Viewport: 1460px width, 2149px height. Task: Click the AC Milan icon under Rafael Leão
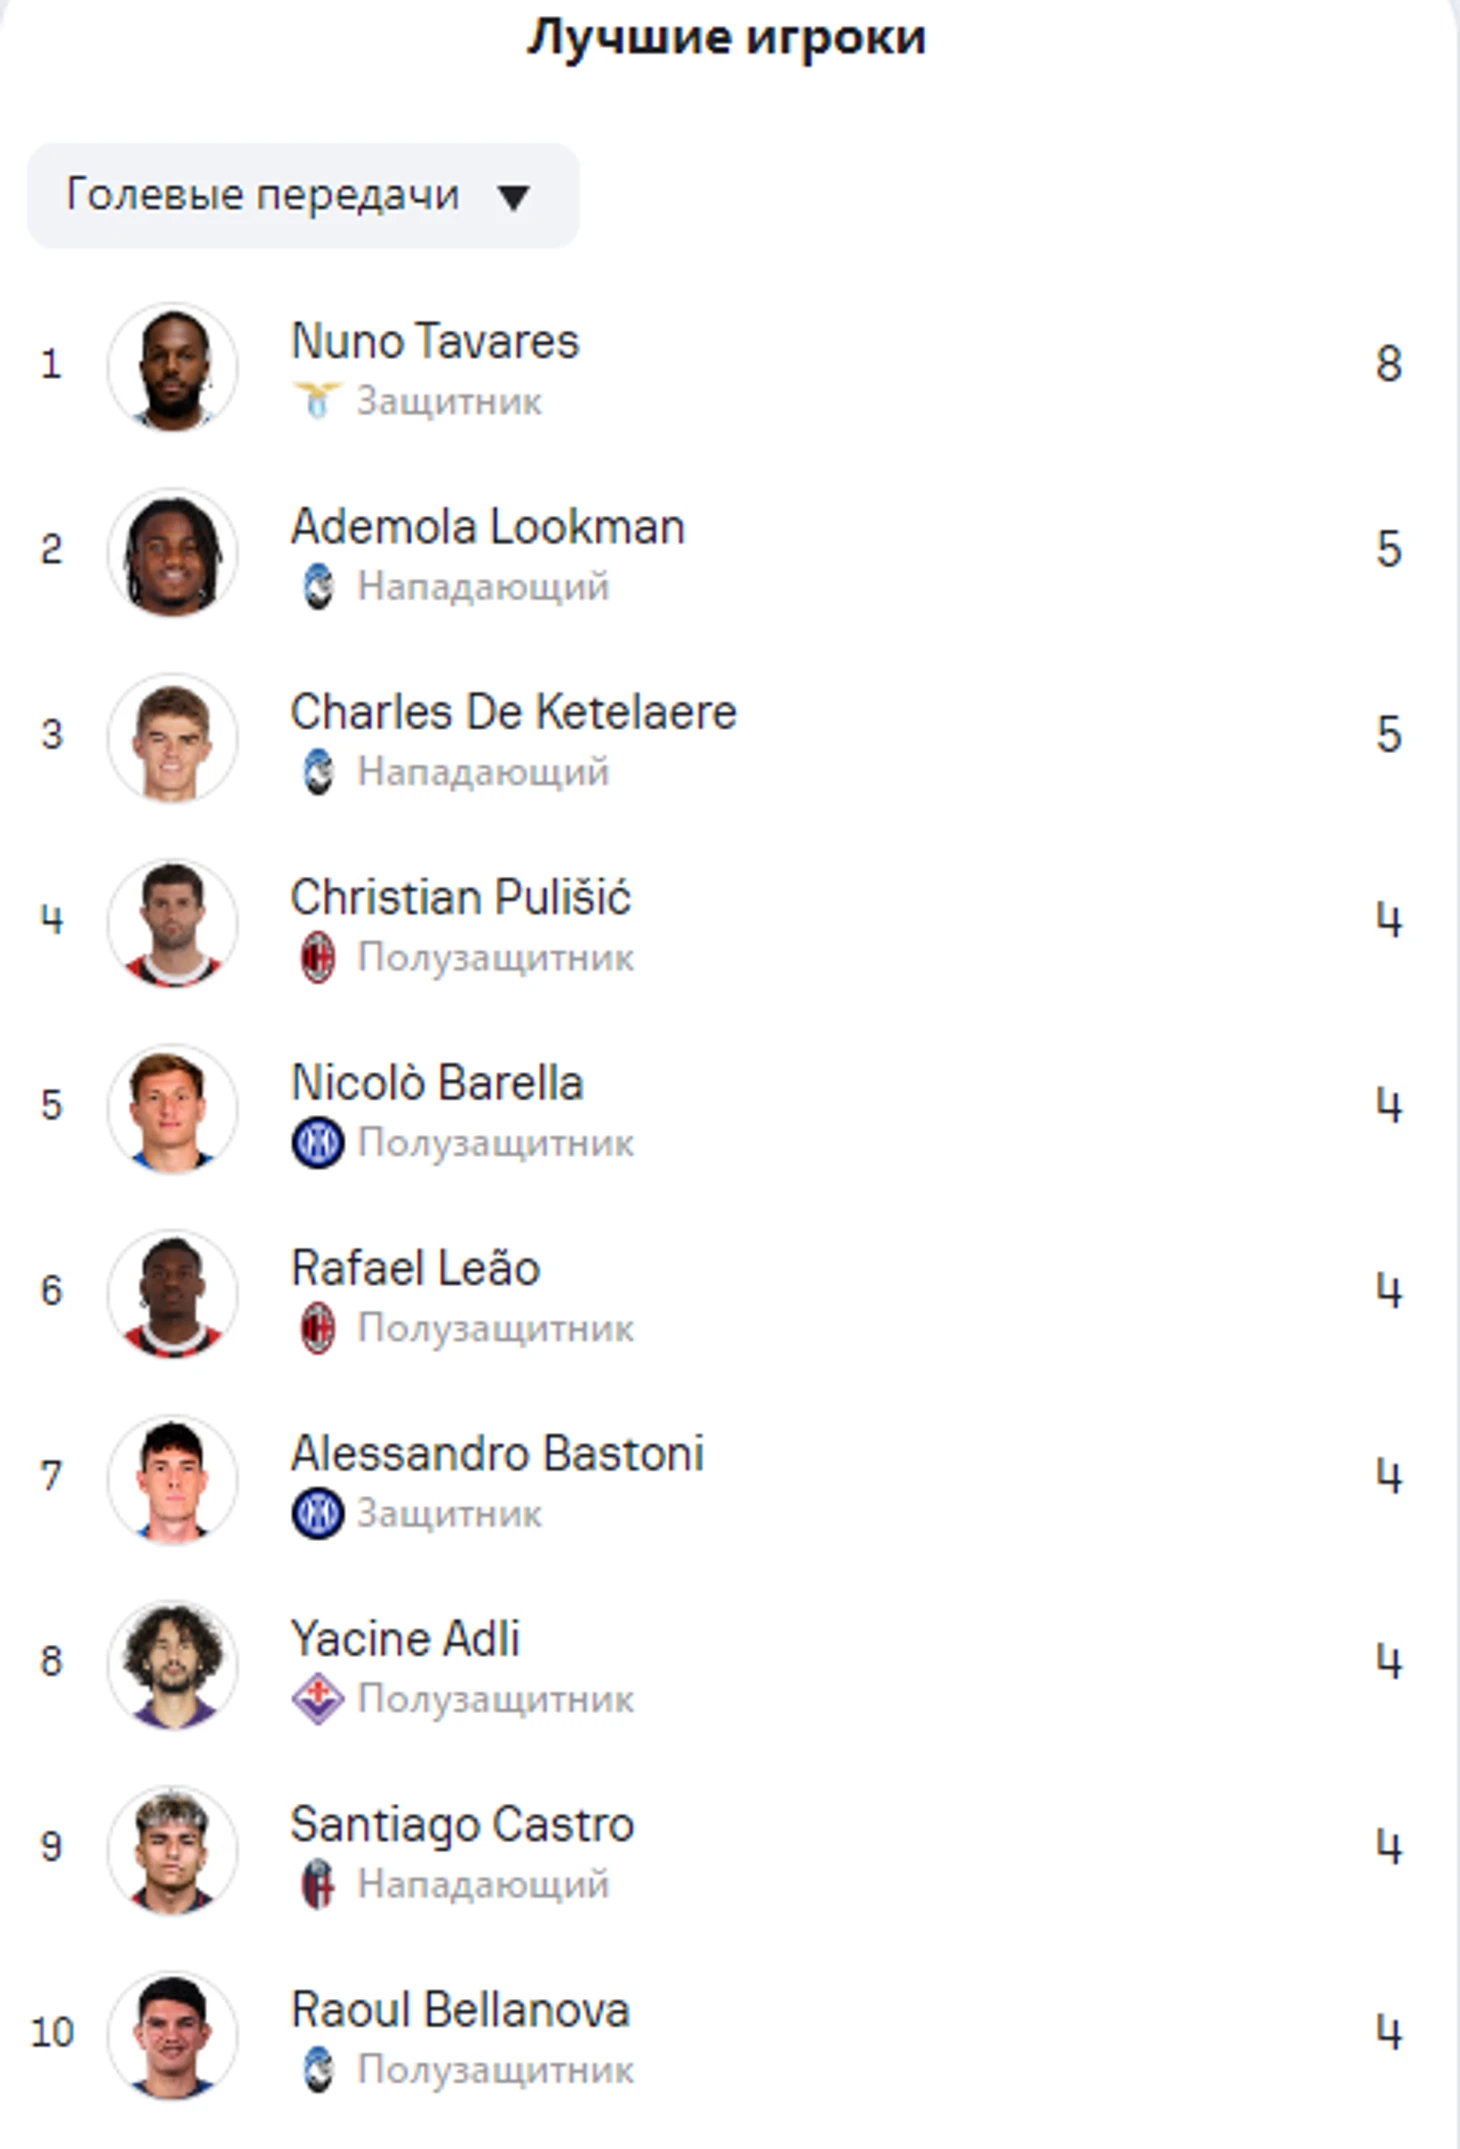318,1329
